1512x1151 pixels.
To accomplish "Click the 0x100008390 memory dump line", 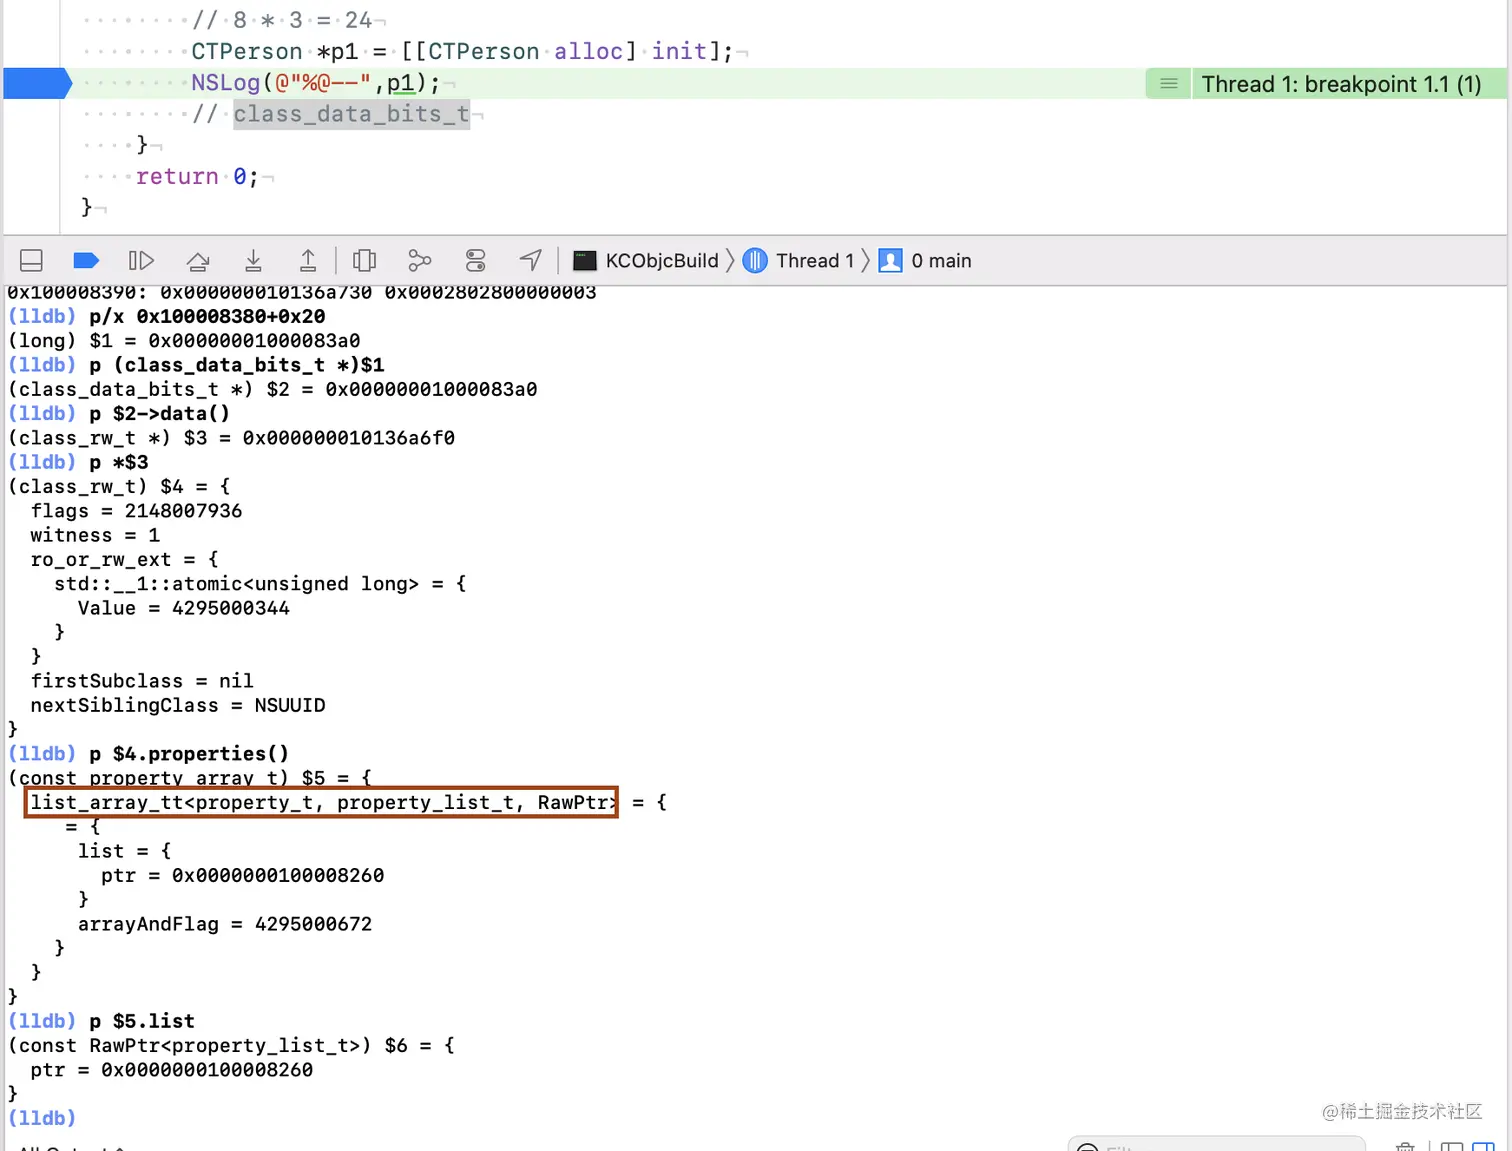I will (302, 292).
